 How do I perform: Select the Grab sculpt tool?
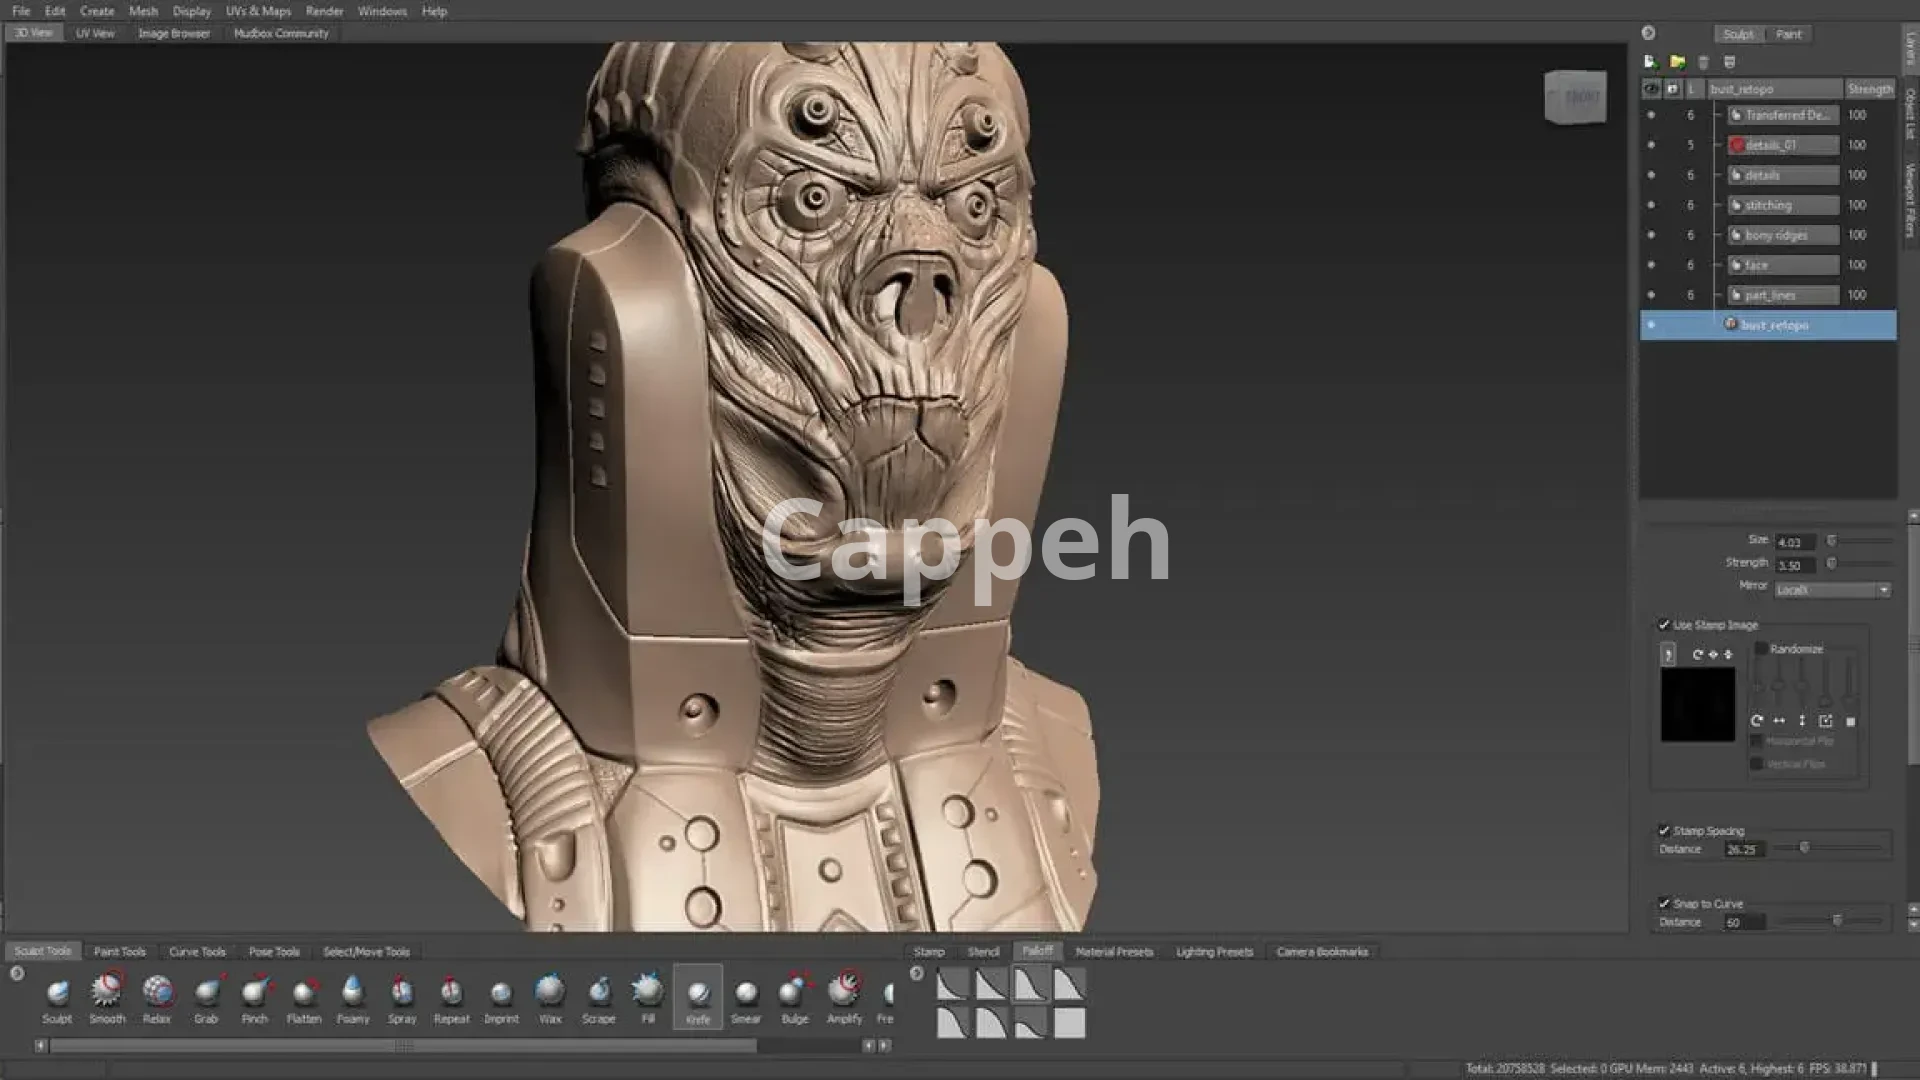[x=206, y=992]
